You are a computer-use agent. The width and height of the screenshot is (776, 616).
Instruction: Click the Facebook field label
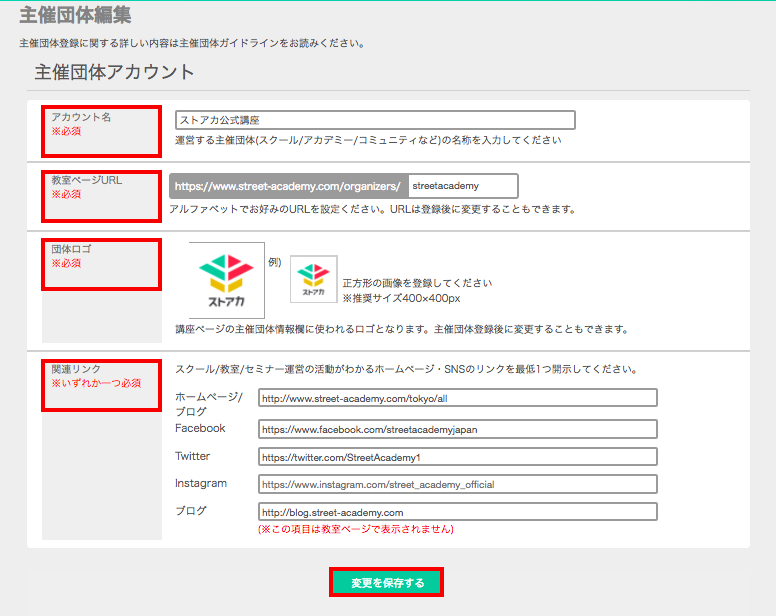[x=200, y=428]
